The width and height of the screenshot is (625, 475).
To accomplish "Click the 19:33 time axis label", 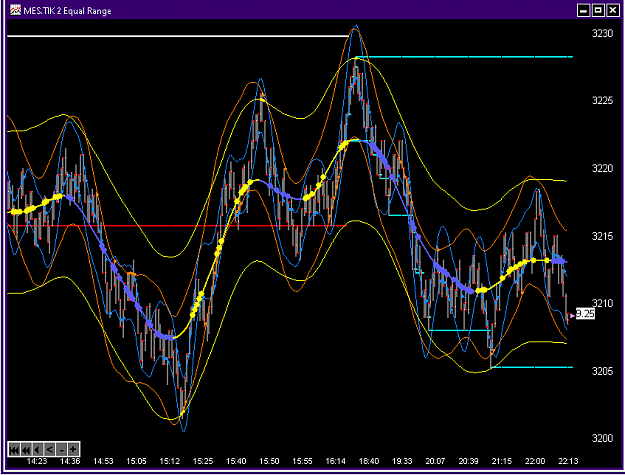I will pos(402,461).
